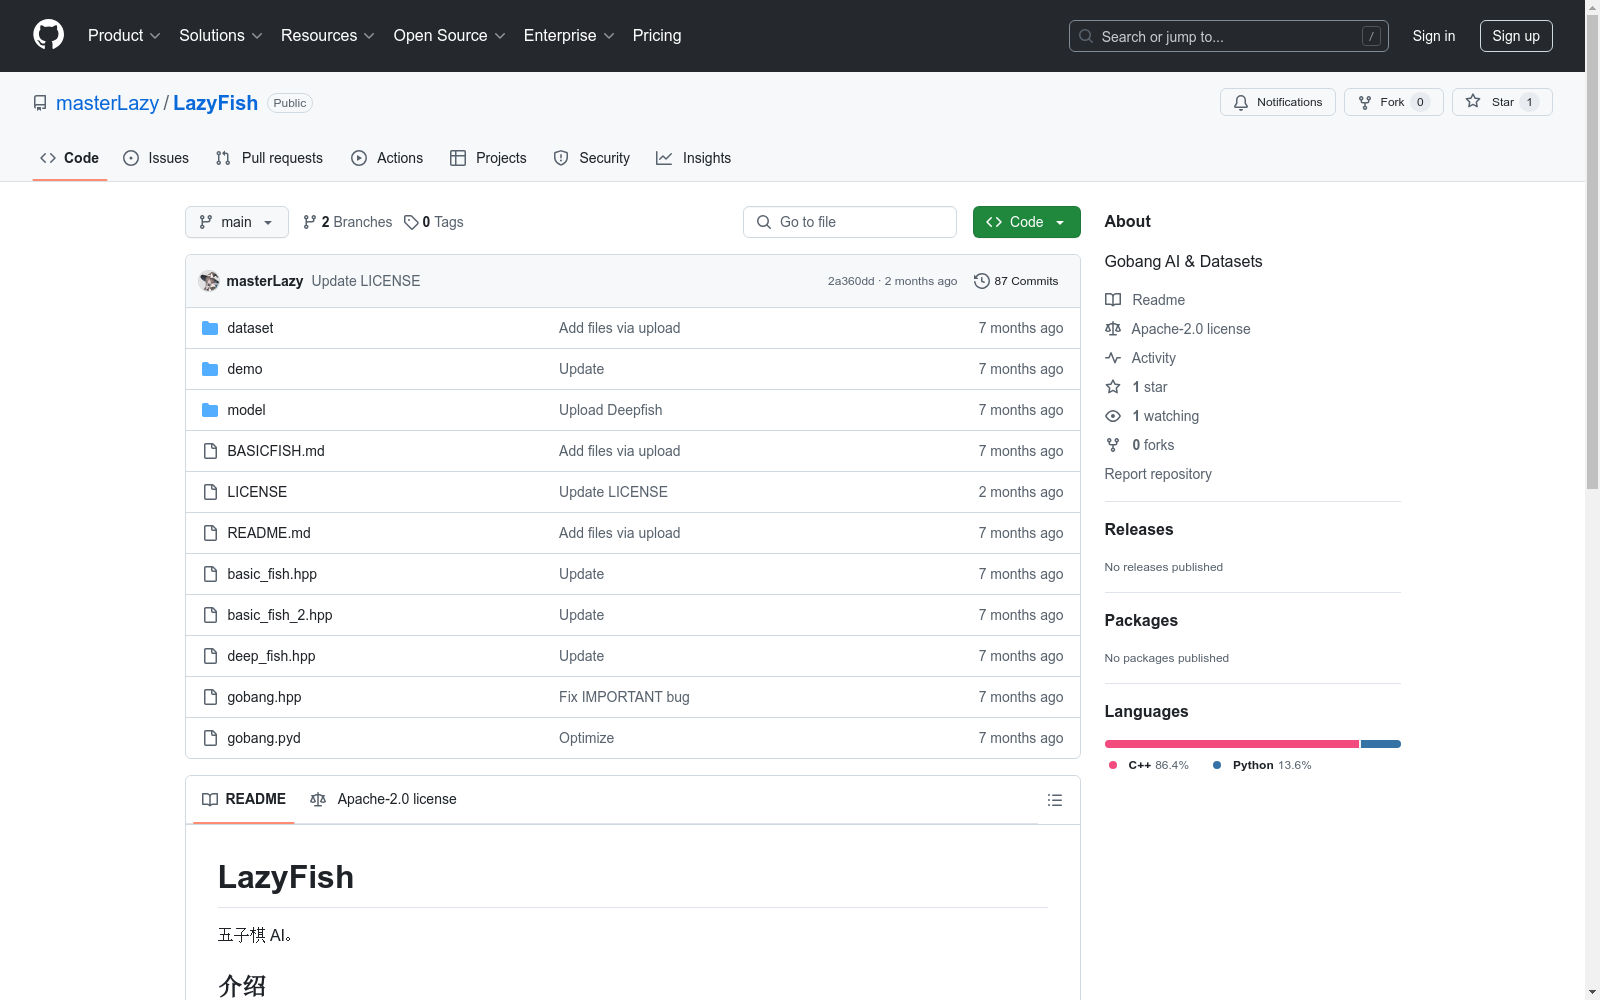The width and height of the screenshot is (1600, 1000).
Task: Click the page vertical scrollbar thumb
Action: click(1593, 250)
